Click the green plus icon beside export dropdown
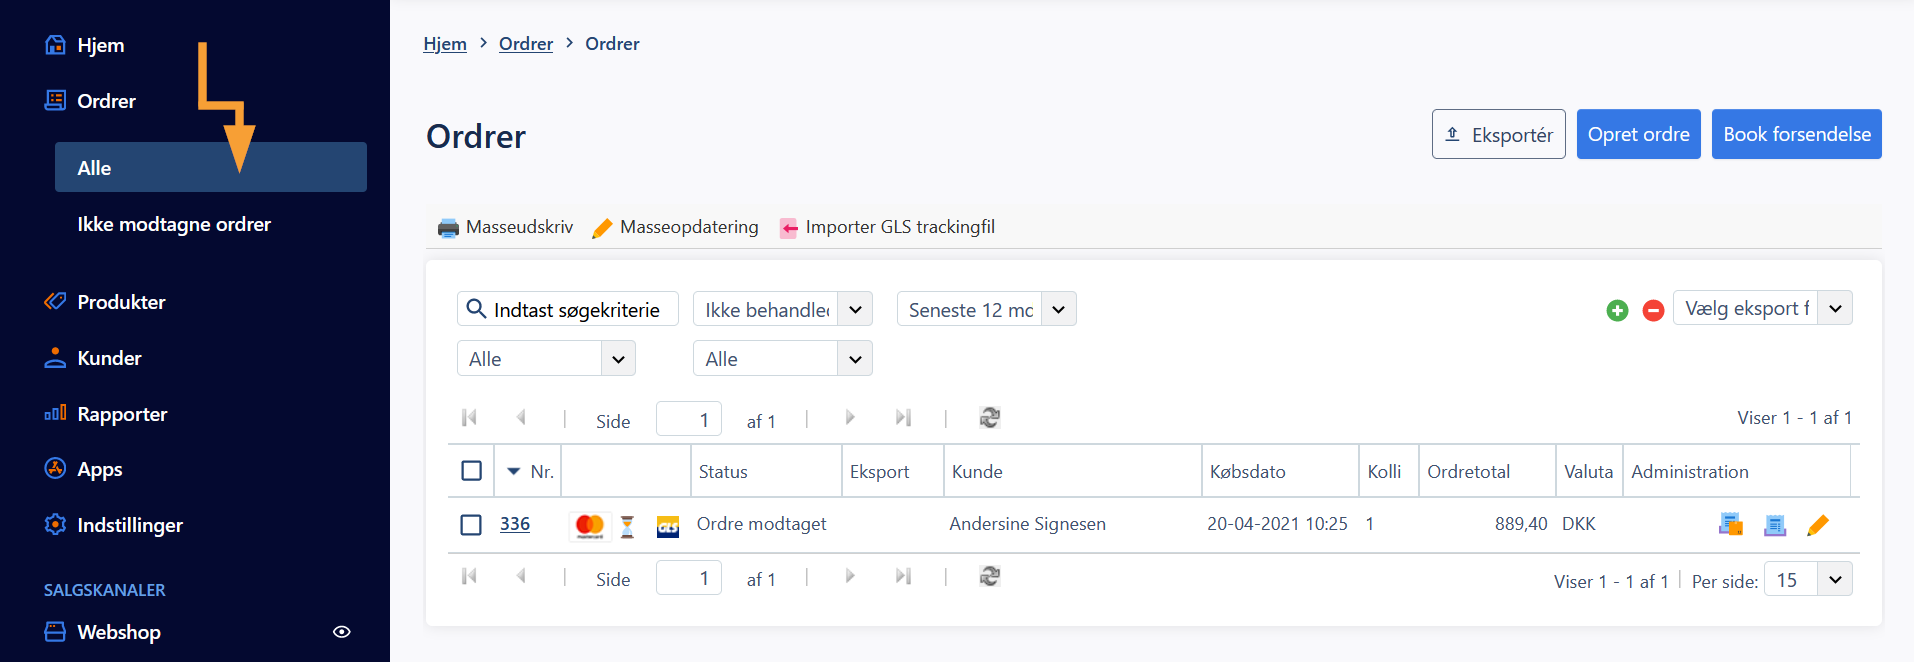 tap(1617, 311)
